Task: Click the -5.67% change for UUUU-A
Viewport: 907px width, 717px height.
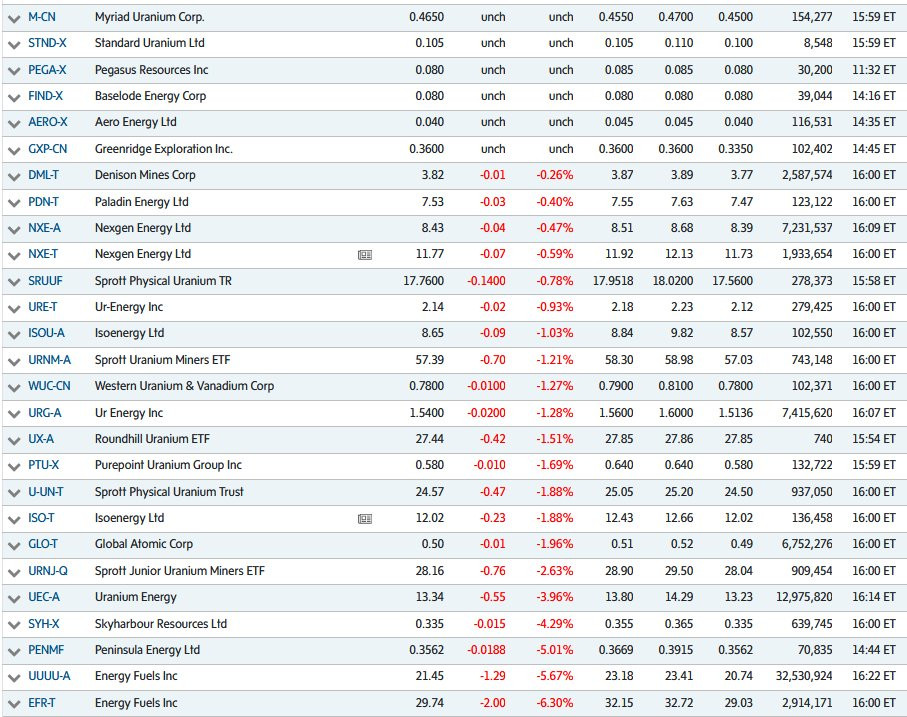Action: [555, 676]
